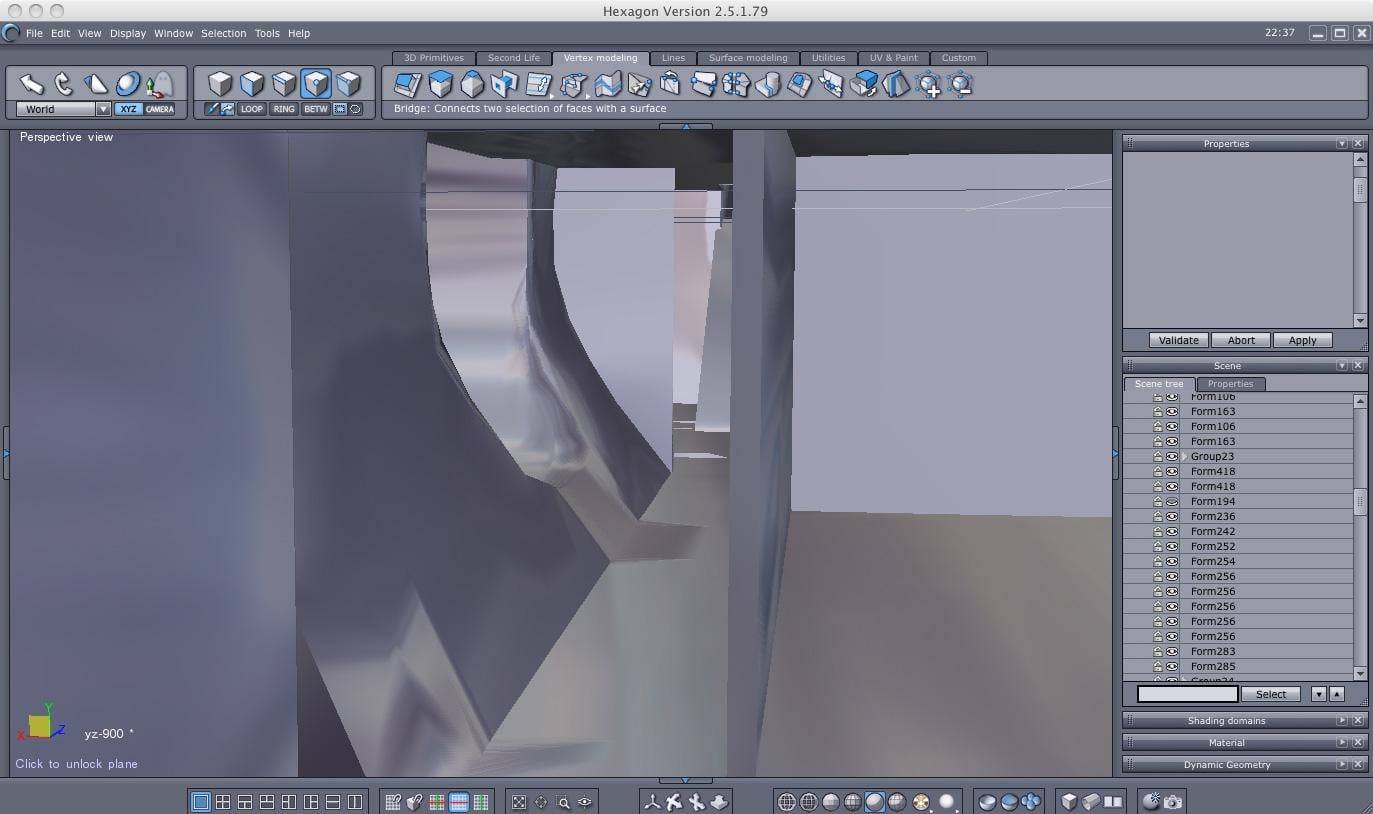Enable RING selection mode
This screenshot has width=1373, height=814.
(x=284, y=109)
